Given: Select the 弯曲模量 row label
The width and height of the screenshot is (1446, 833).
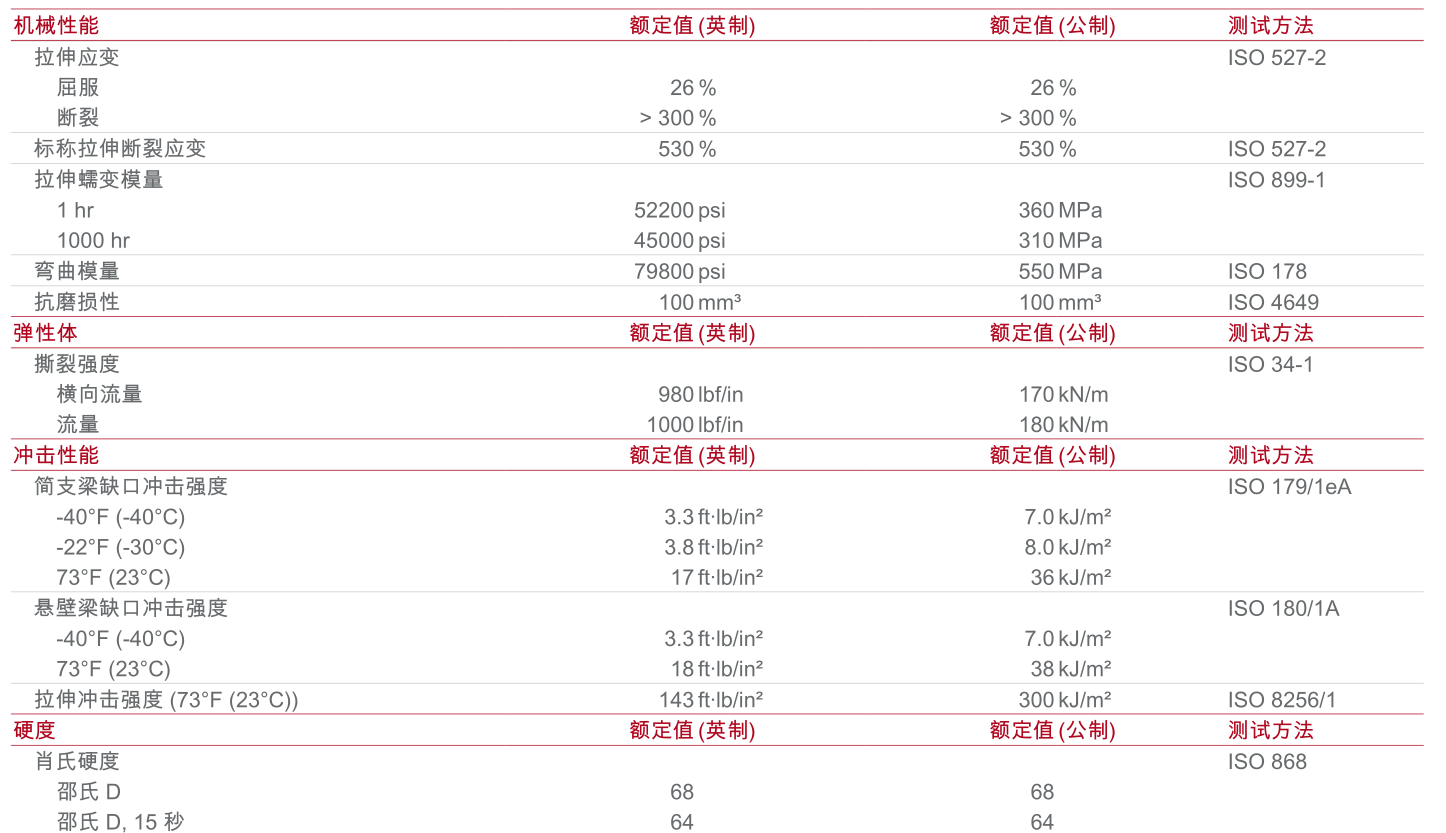Looking at the screenshot, I should (77, 271).
